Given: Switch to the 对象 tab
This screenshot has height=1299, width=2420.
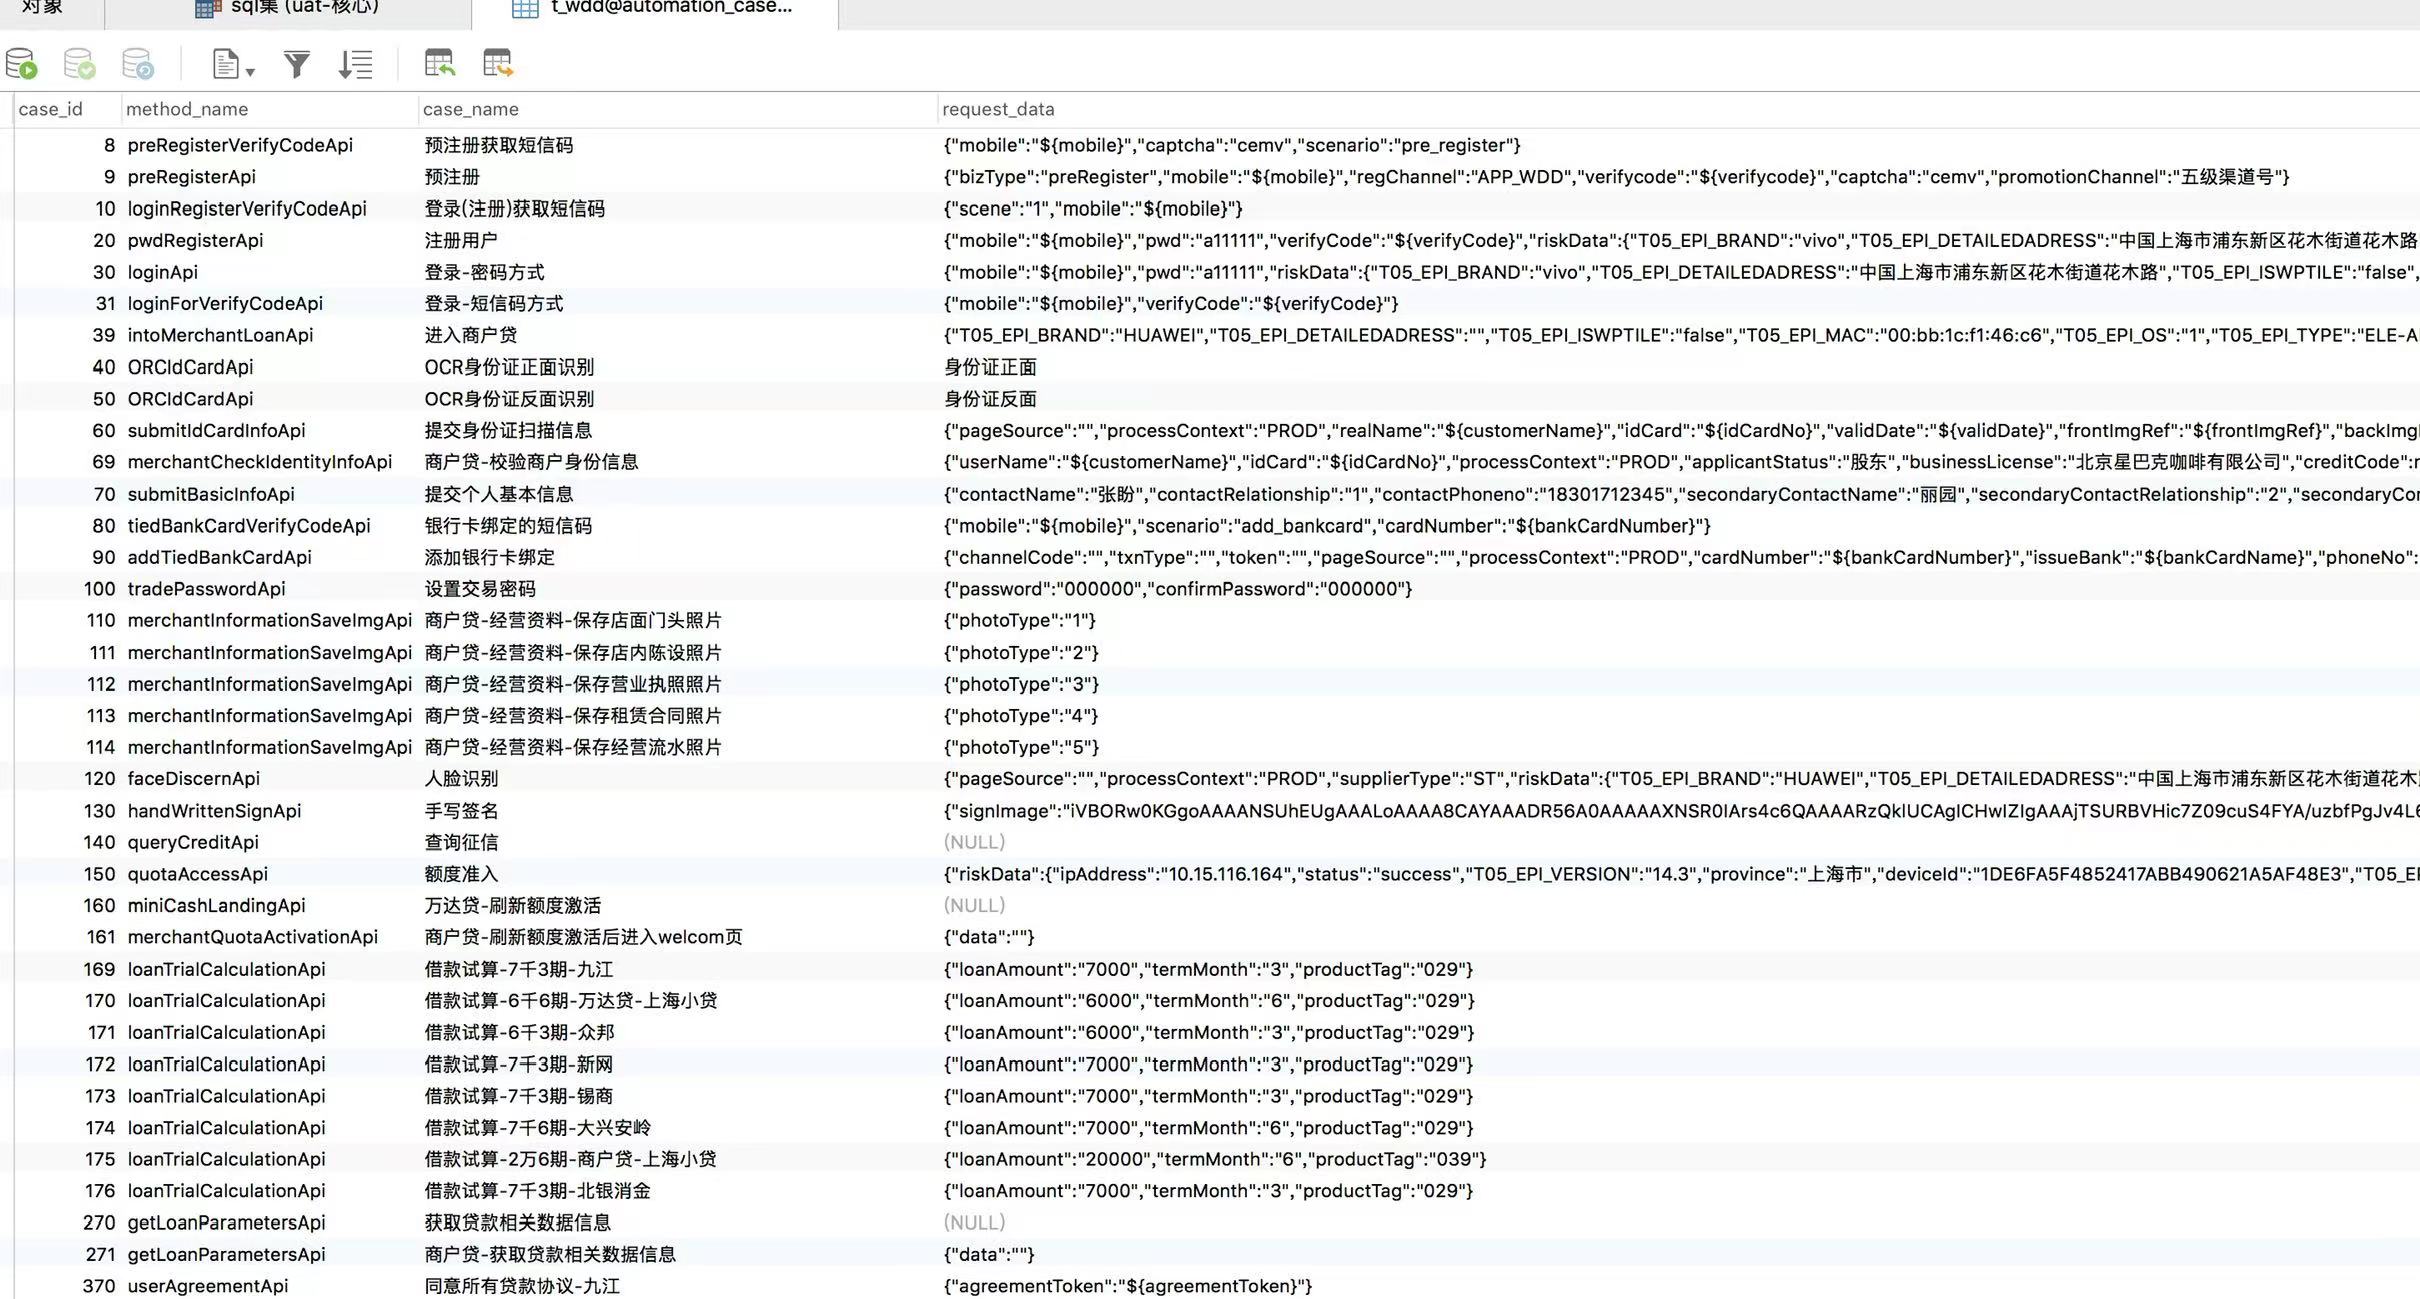Looking at the screenshot, I should point(42,8).
